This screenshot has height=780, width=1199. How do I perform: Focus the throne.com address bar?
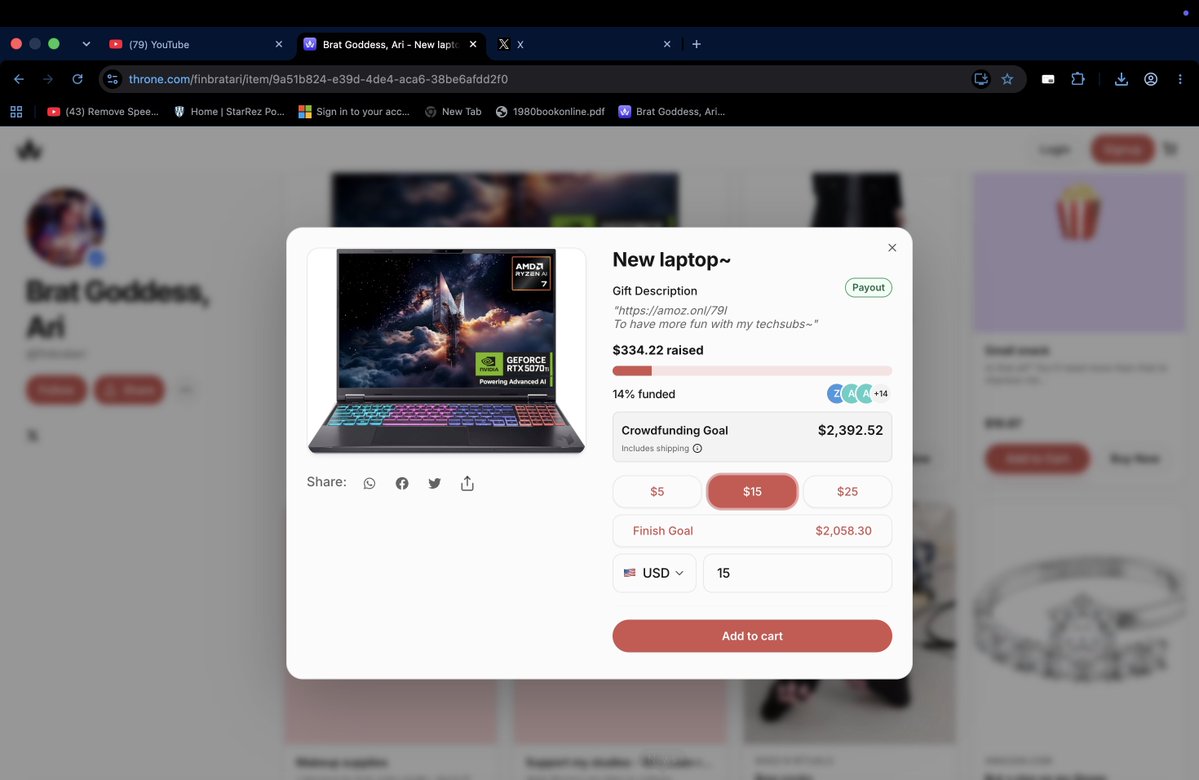point(535,79)
